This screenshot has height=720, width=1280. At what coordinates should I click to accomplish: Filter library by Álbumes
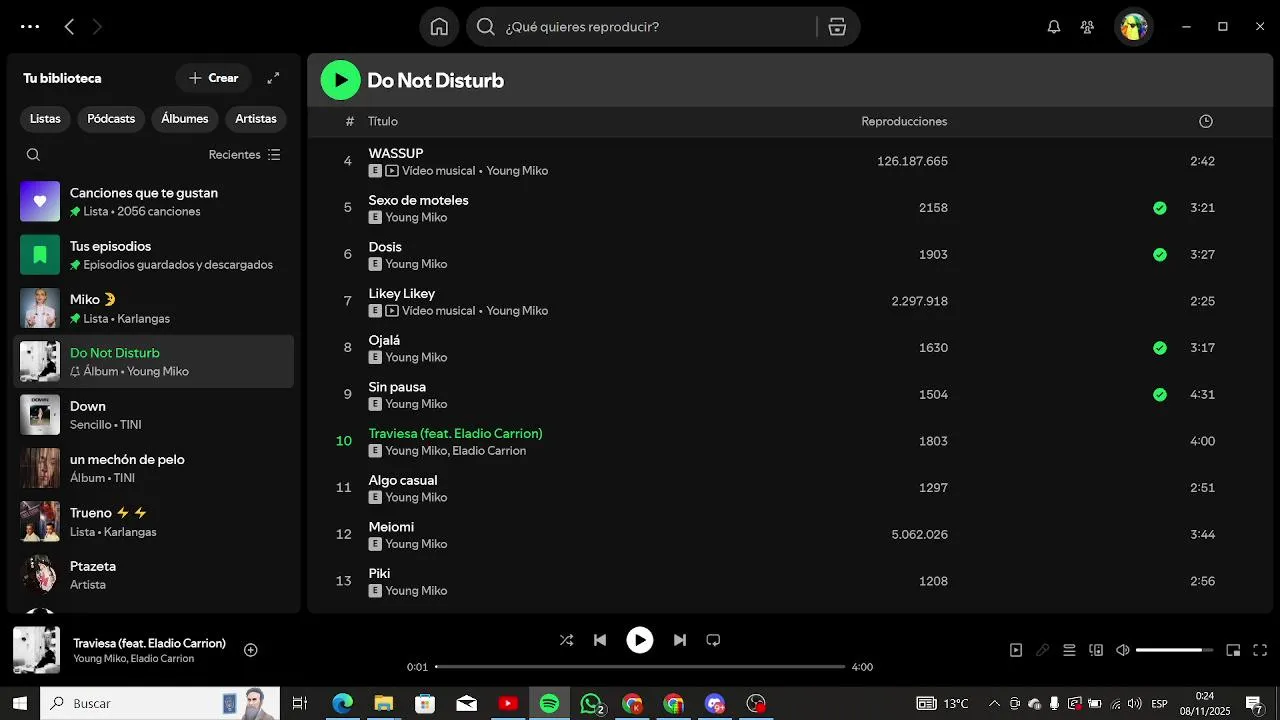tap(185, 119)
